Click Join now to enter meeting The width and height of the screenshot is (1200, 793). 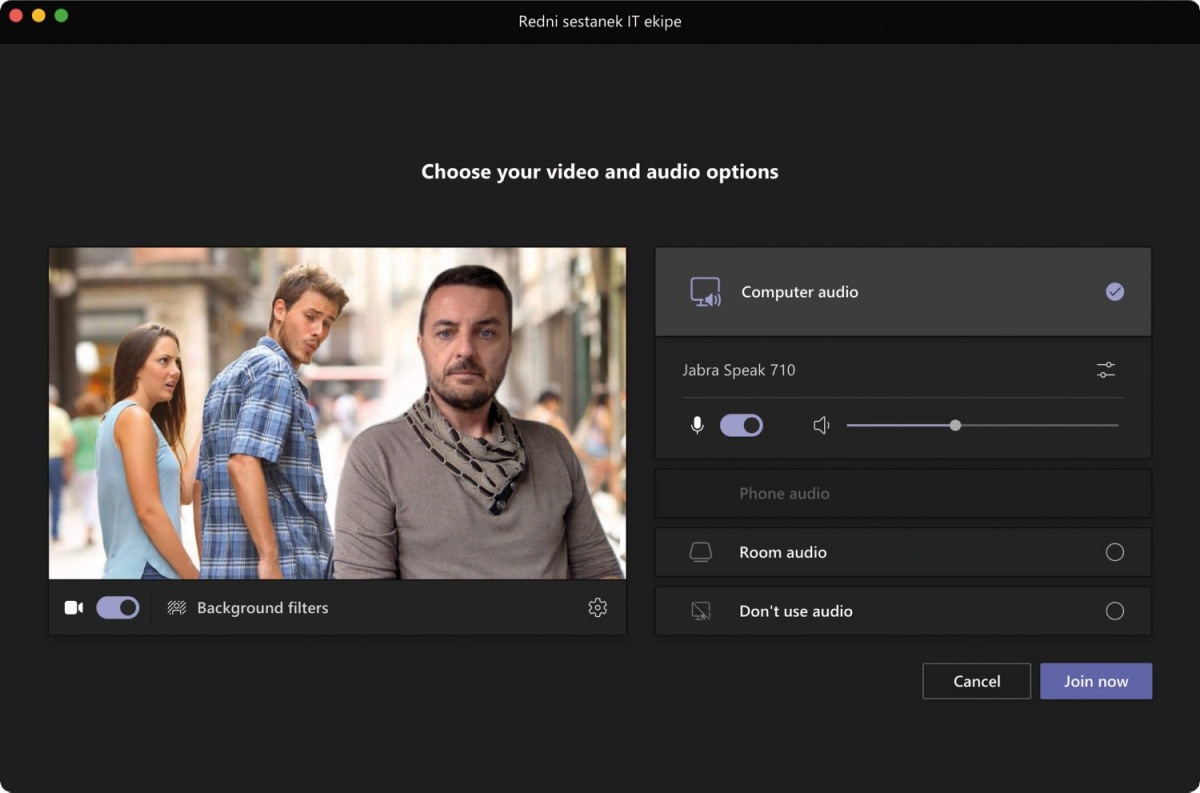(x=1096, y=681)
